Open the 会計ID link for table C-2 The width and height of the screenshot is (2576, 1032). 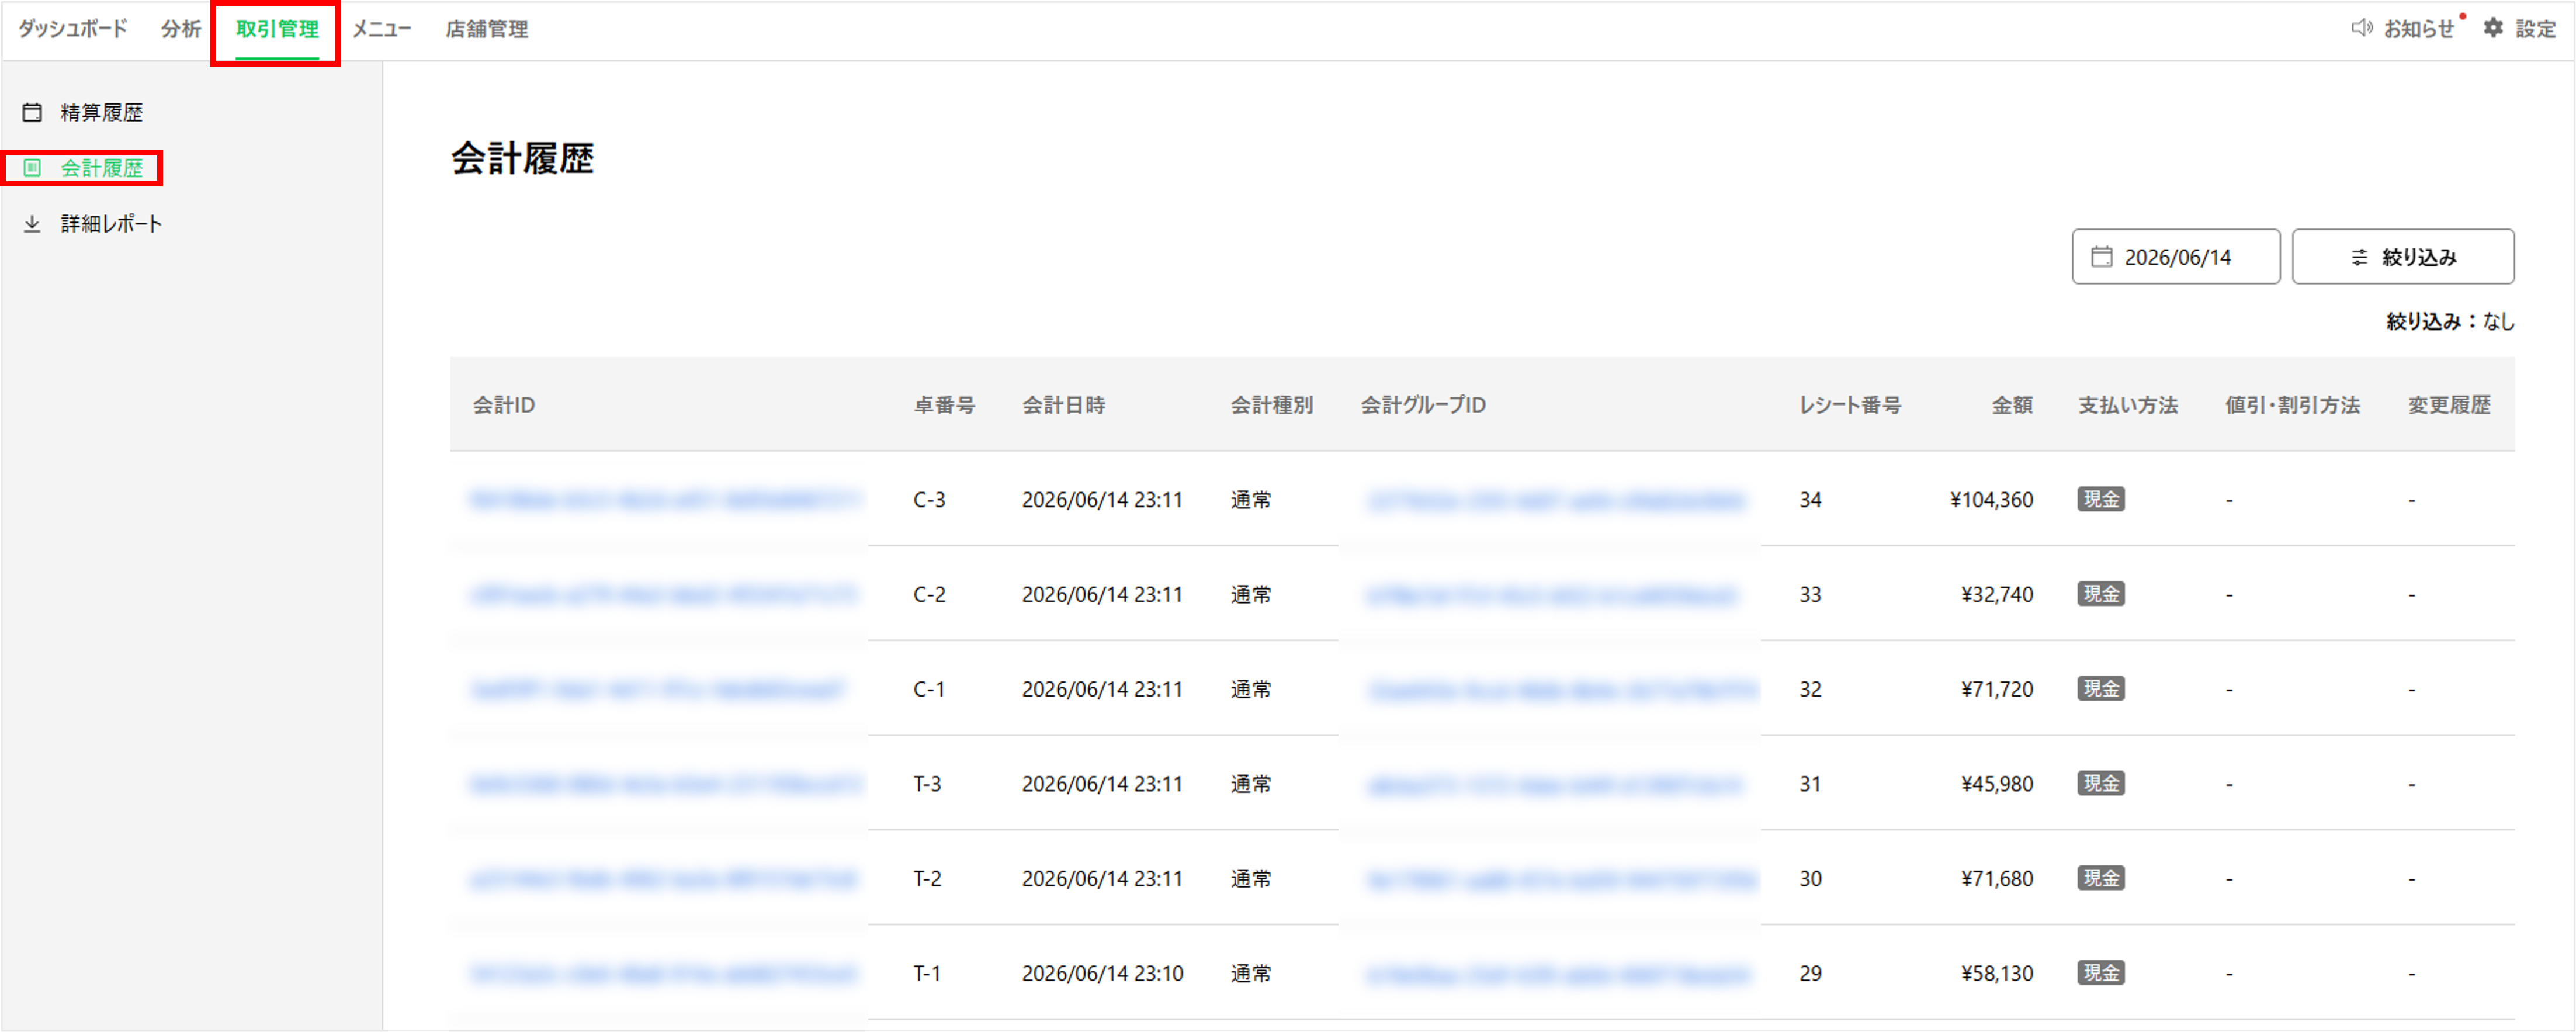[663, 594]
